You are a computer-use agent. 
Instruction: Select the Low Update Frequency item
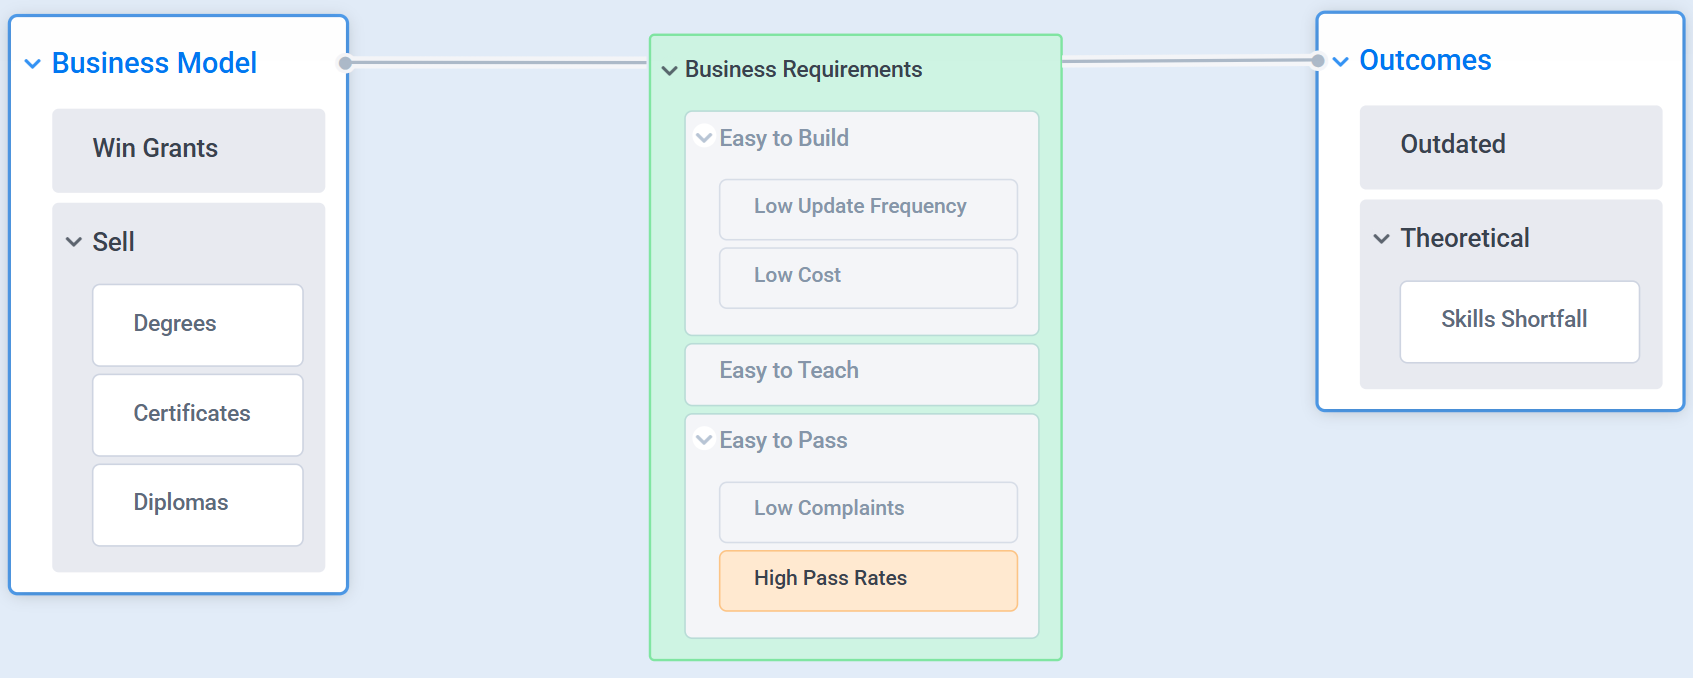click(867, 208)
